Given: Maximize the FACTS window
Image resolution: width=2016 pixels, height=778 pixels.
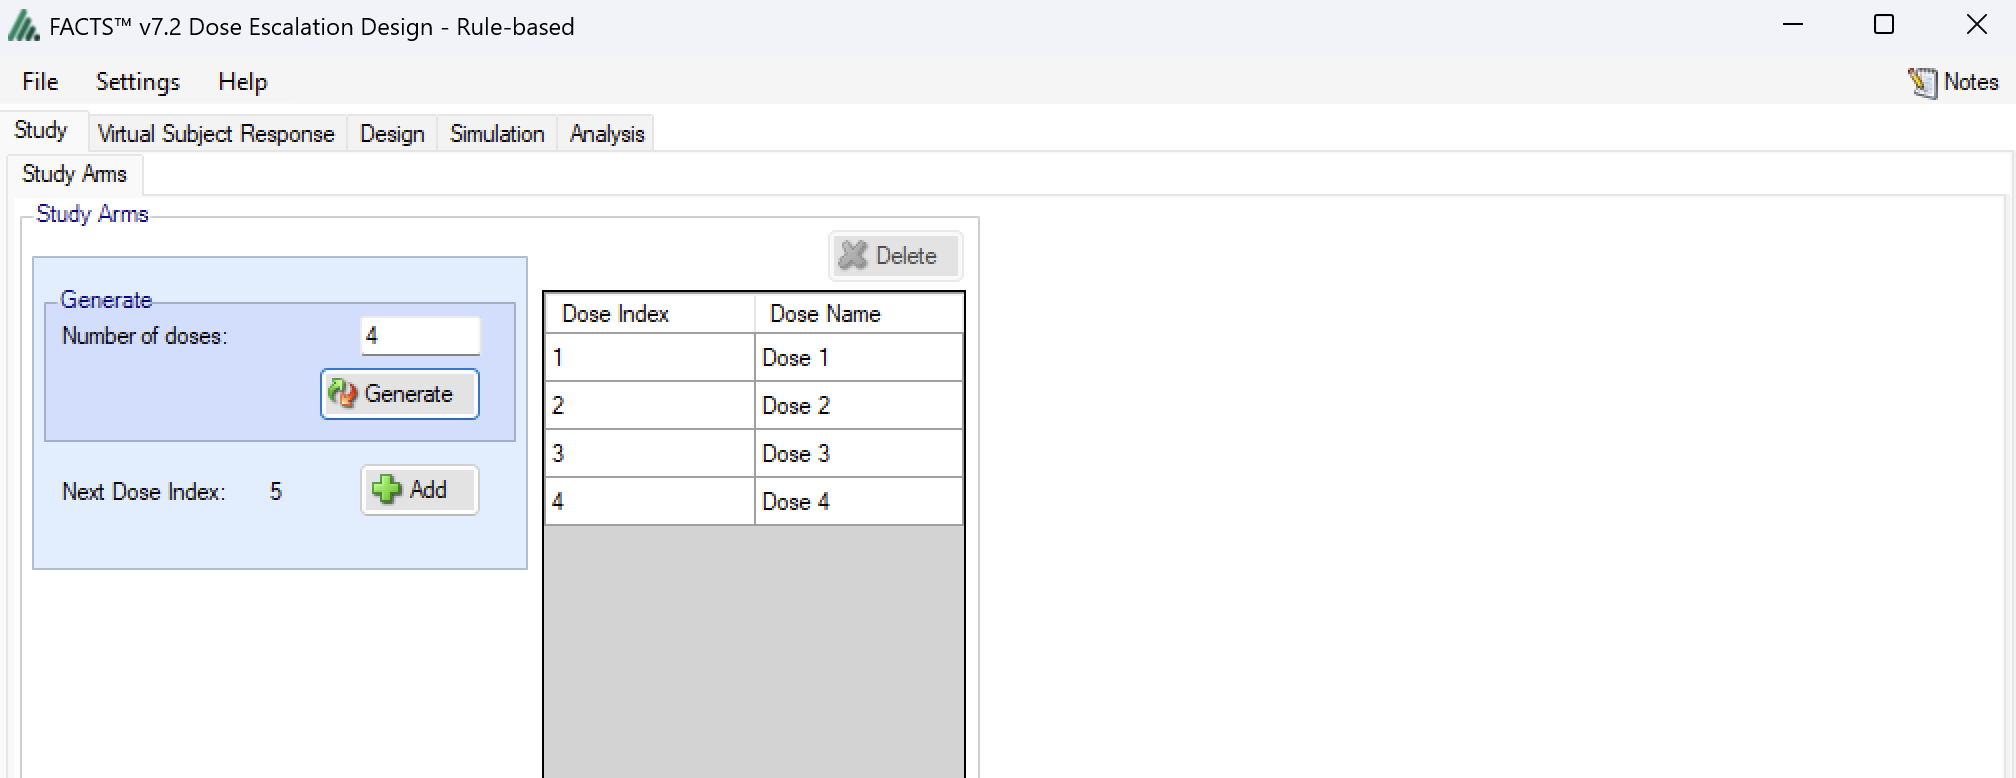Looking at the screenshot, I should (x=1884, y=25).
